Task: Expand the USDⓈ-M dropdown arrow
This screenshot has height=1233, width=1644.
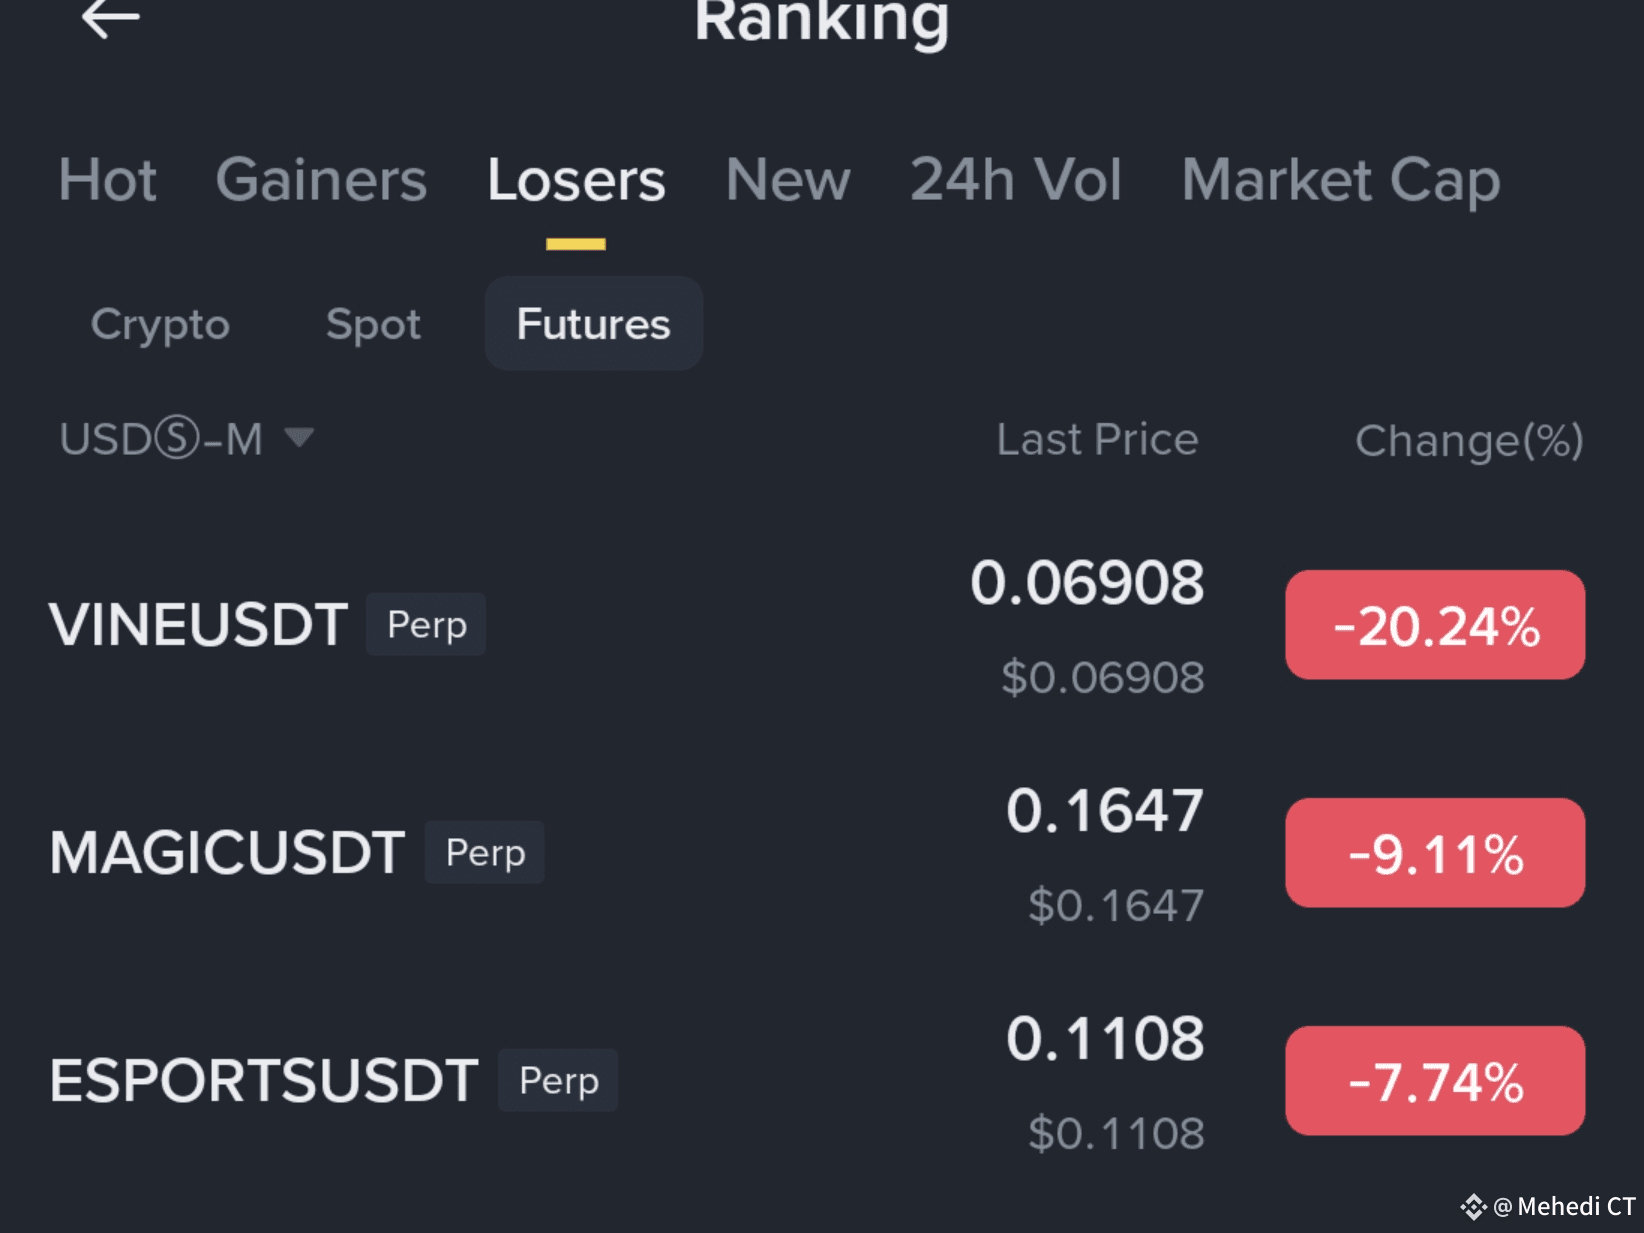Action: [x=299, y=437]
